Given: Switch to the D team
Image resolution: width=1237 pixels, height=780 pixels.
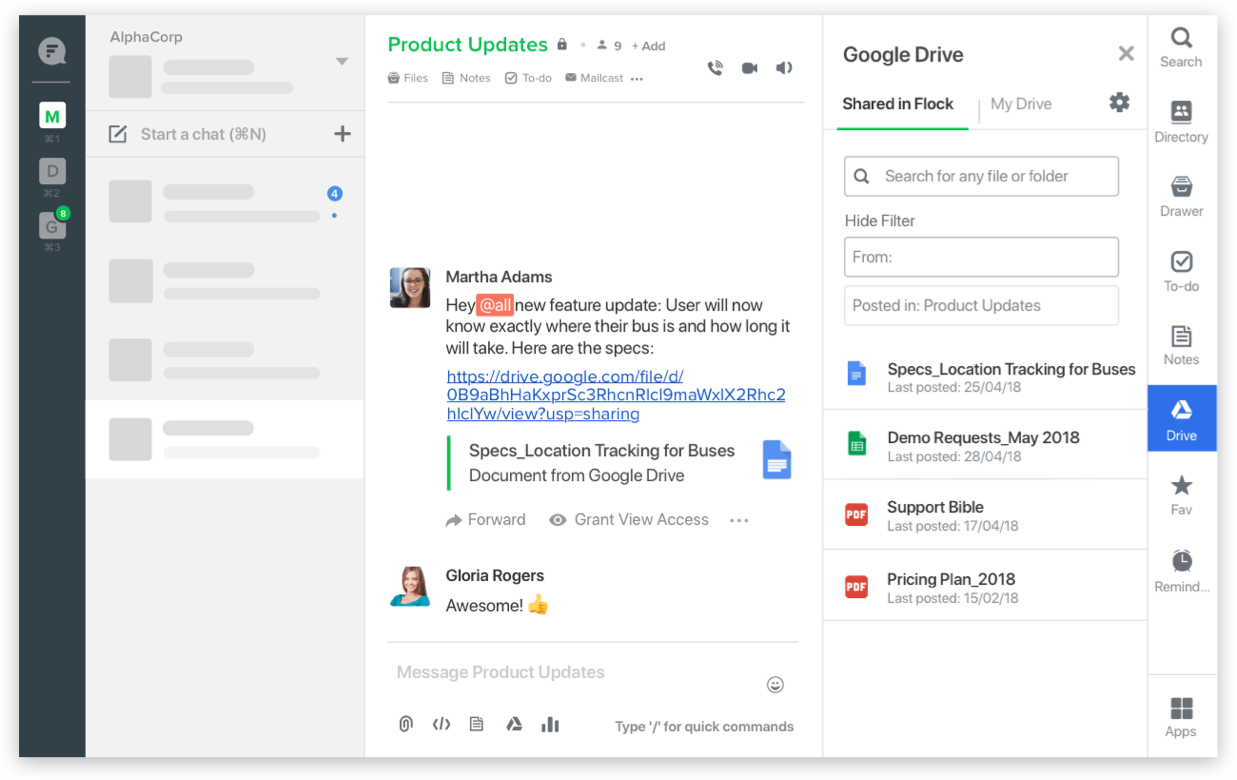Looking at the screenshot, I should (52, 172).
